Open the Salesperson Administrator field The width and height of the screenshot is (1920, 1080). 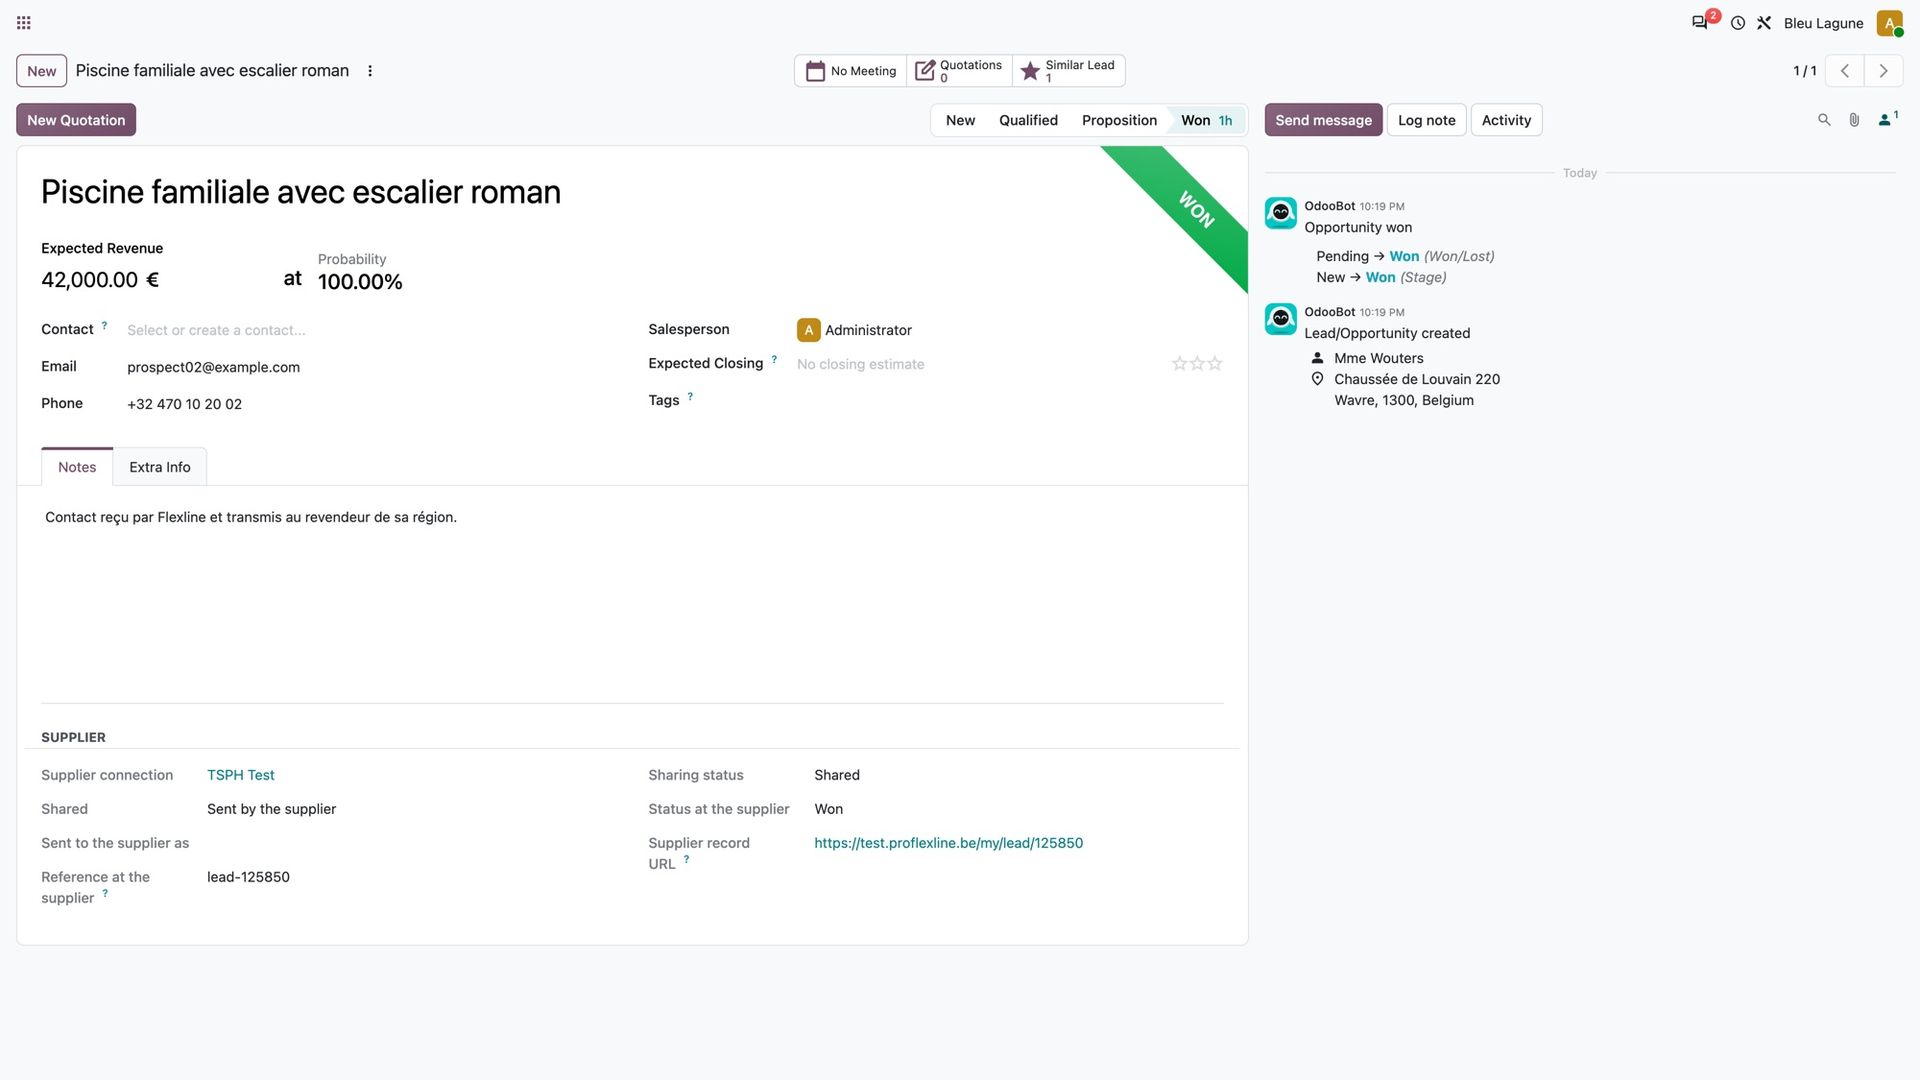tap(1010, 330)
